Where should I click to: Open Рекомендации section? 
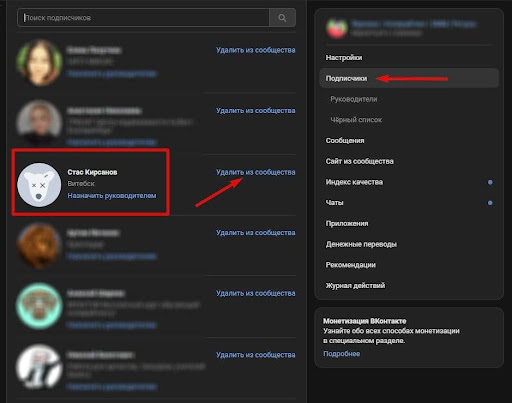coord(350,265)
